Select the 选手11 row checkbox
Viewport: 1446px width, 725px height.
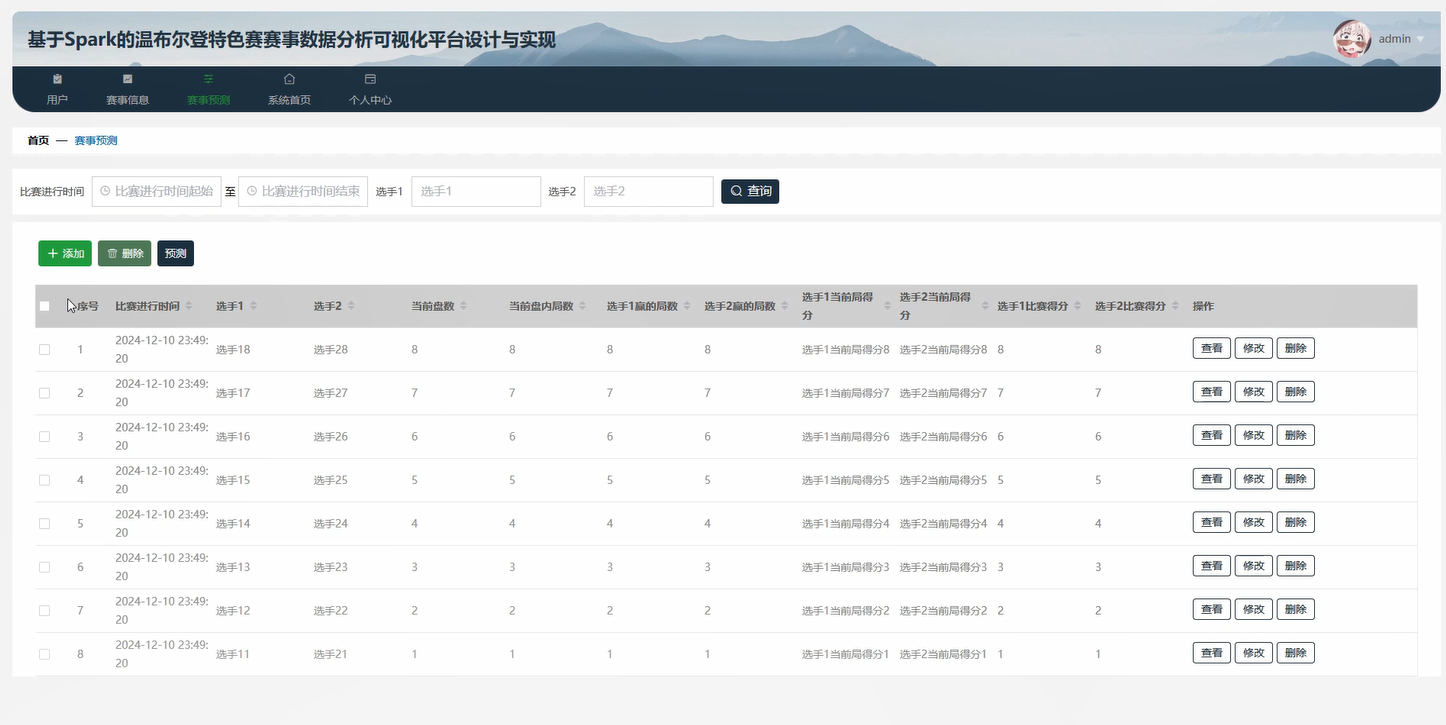[x=44, y=654]
